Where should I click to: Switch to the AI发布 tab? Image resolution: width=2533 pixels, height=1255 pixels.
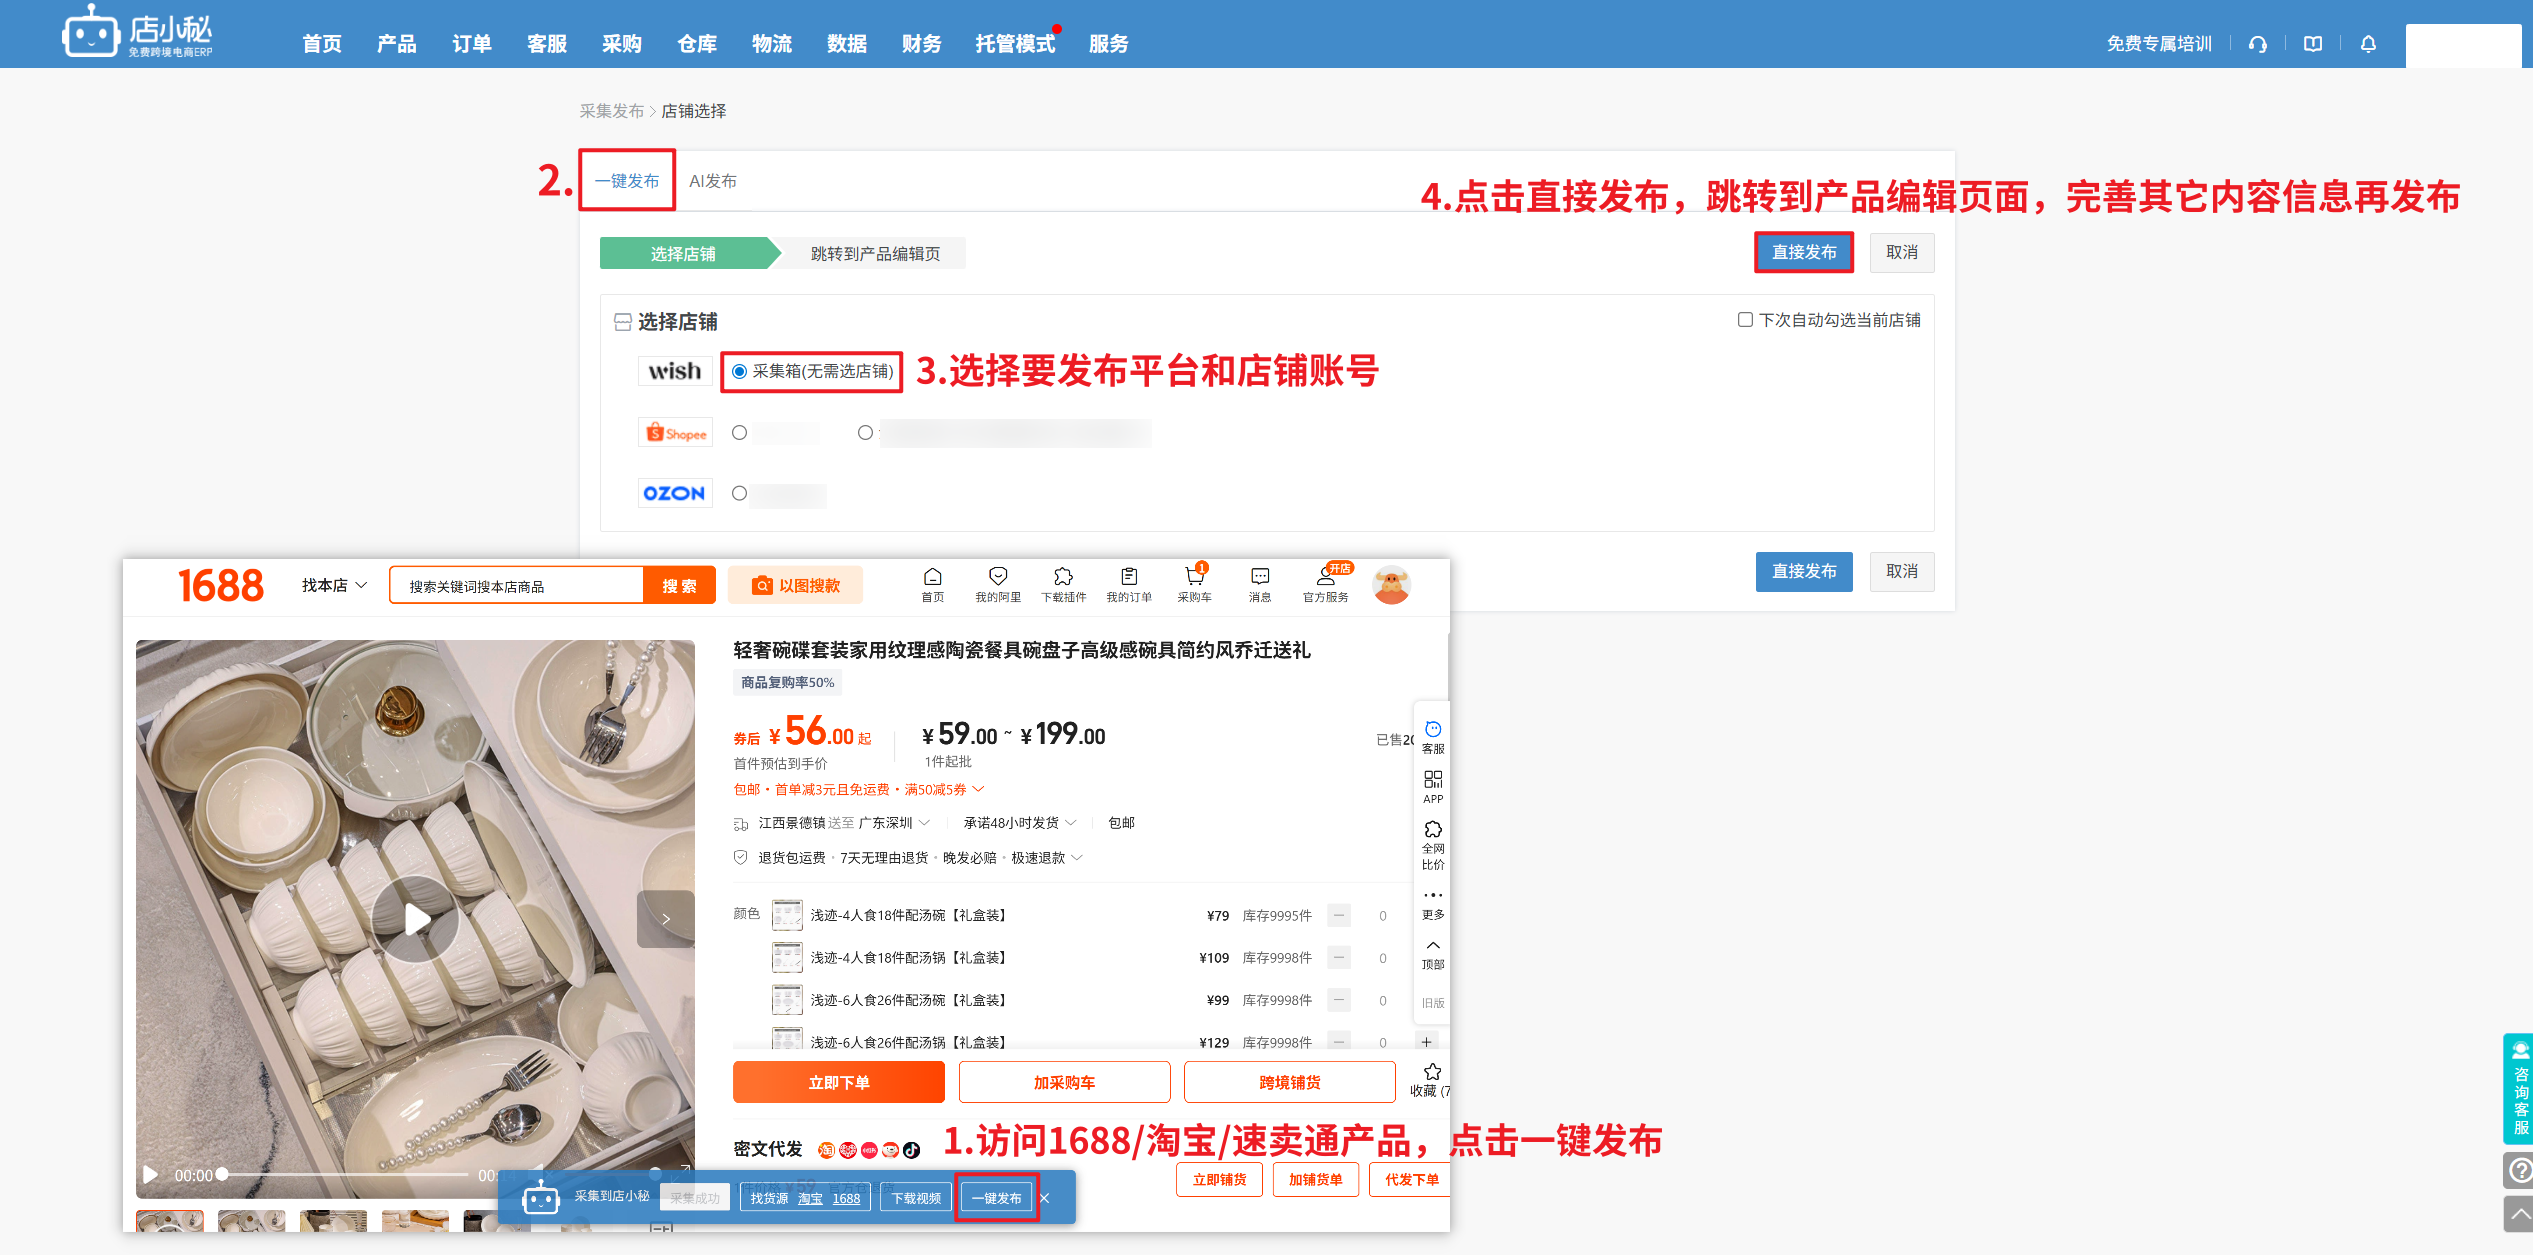tap(712, 181)
